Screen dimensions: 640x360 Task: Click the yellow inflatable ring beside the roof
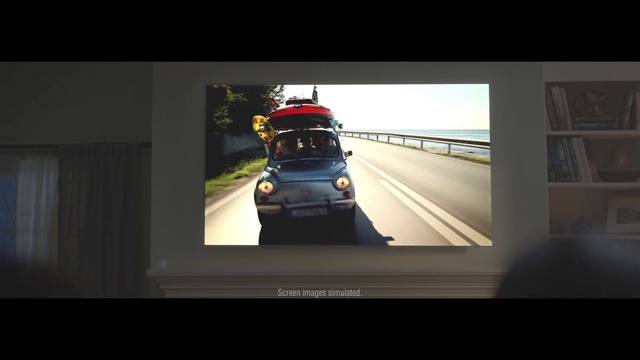pyautogui.click(x=263, y=128)
